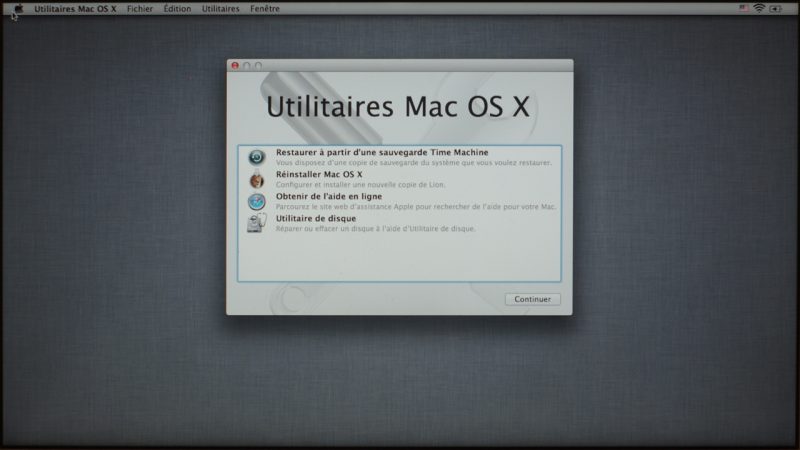Viewport: 800px width, 450px height.
Task: Click the Continuer button
Action: 533,299
